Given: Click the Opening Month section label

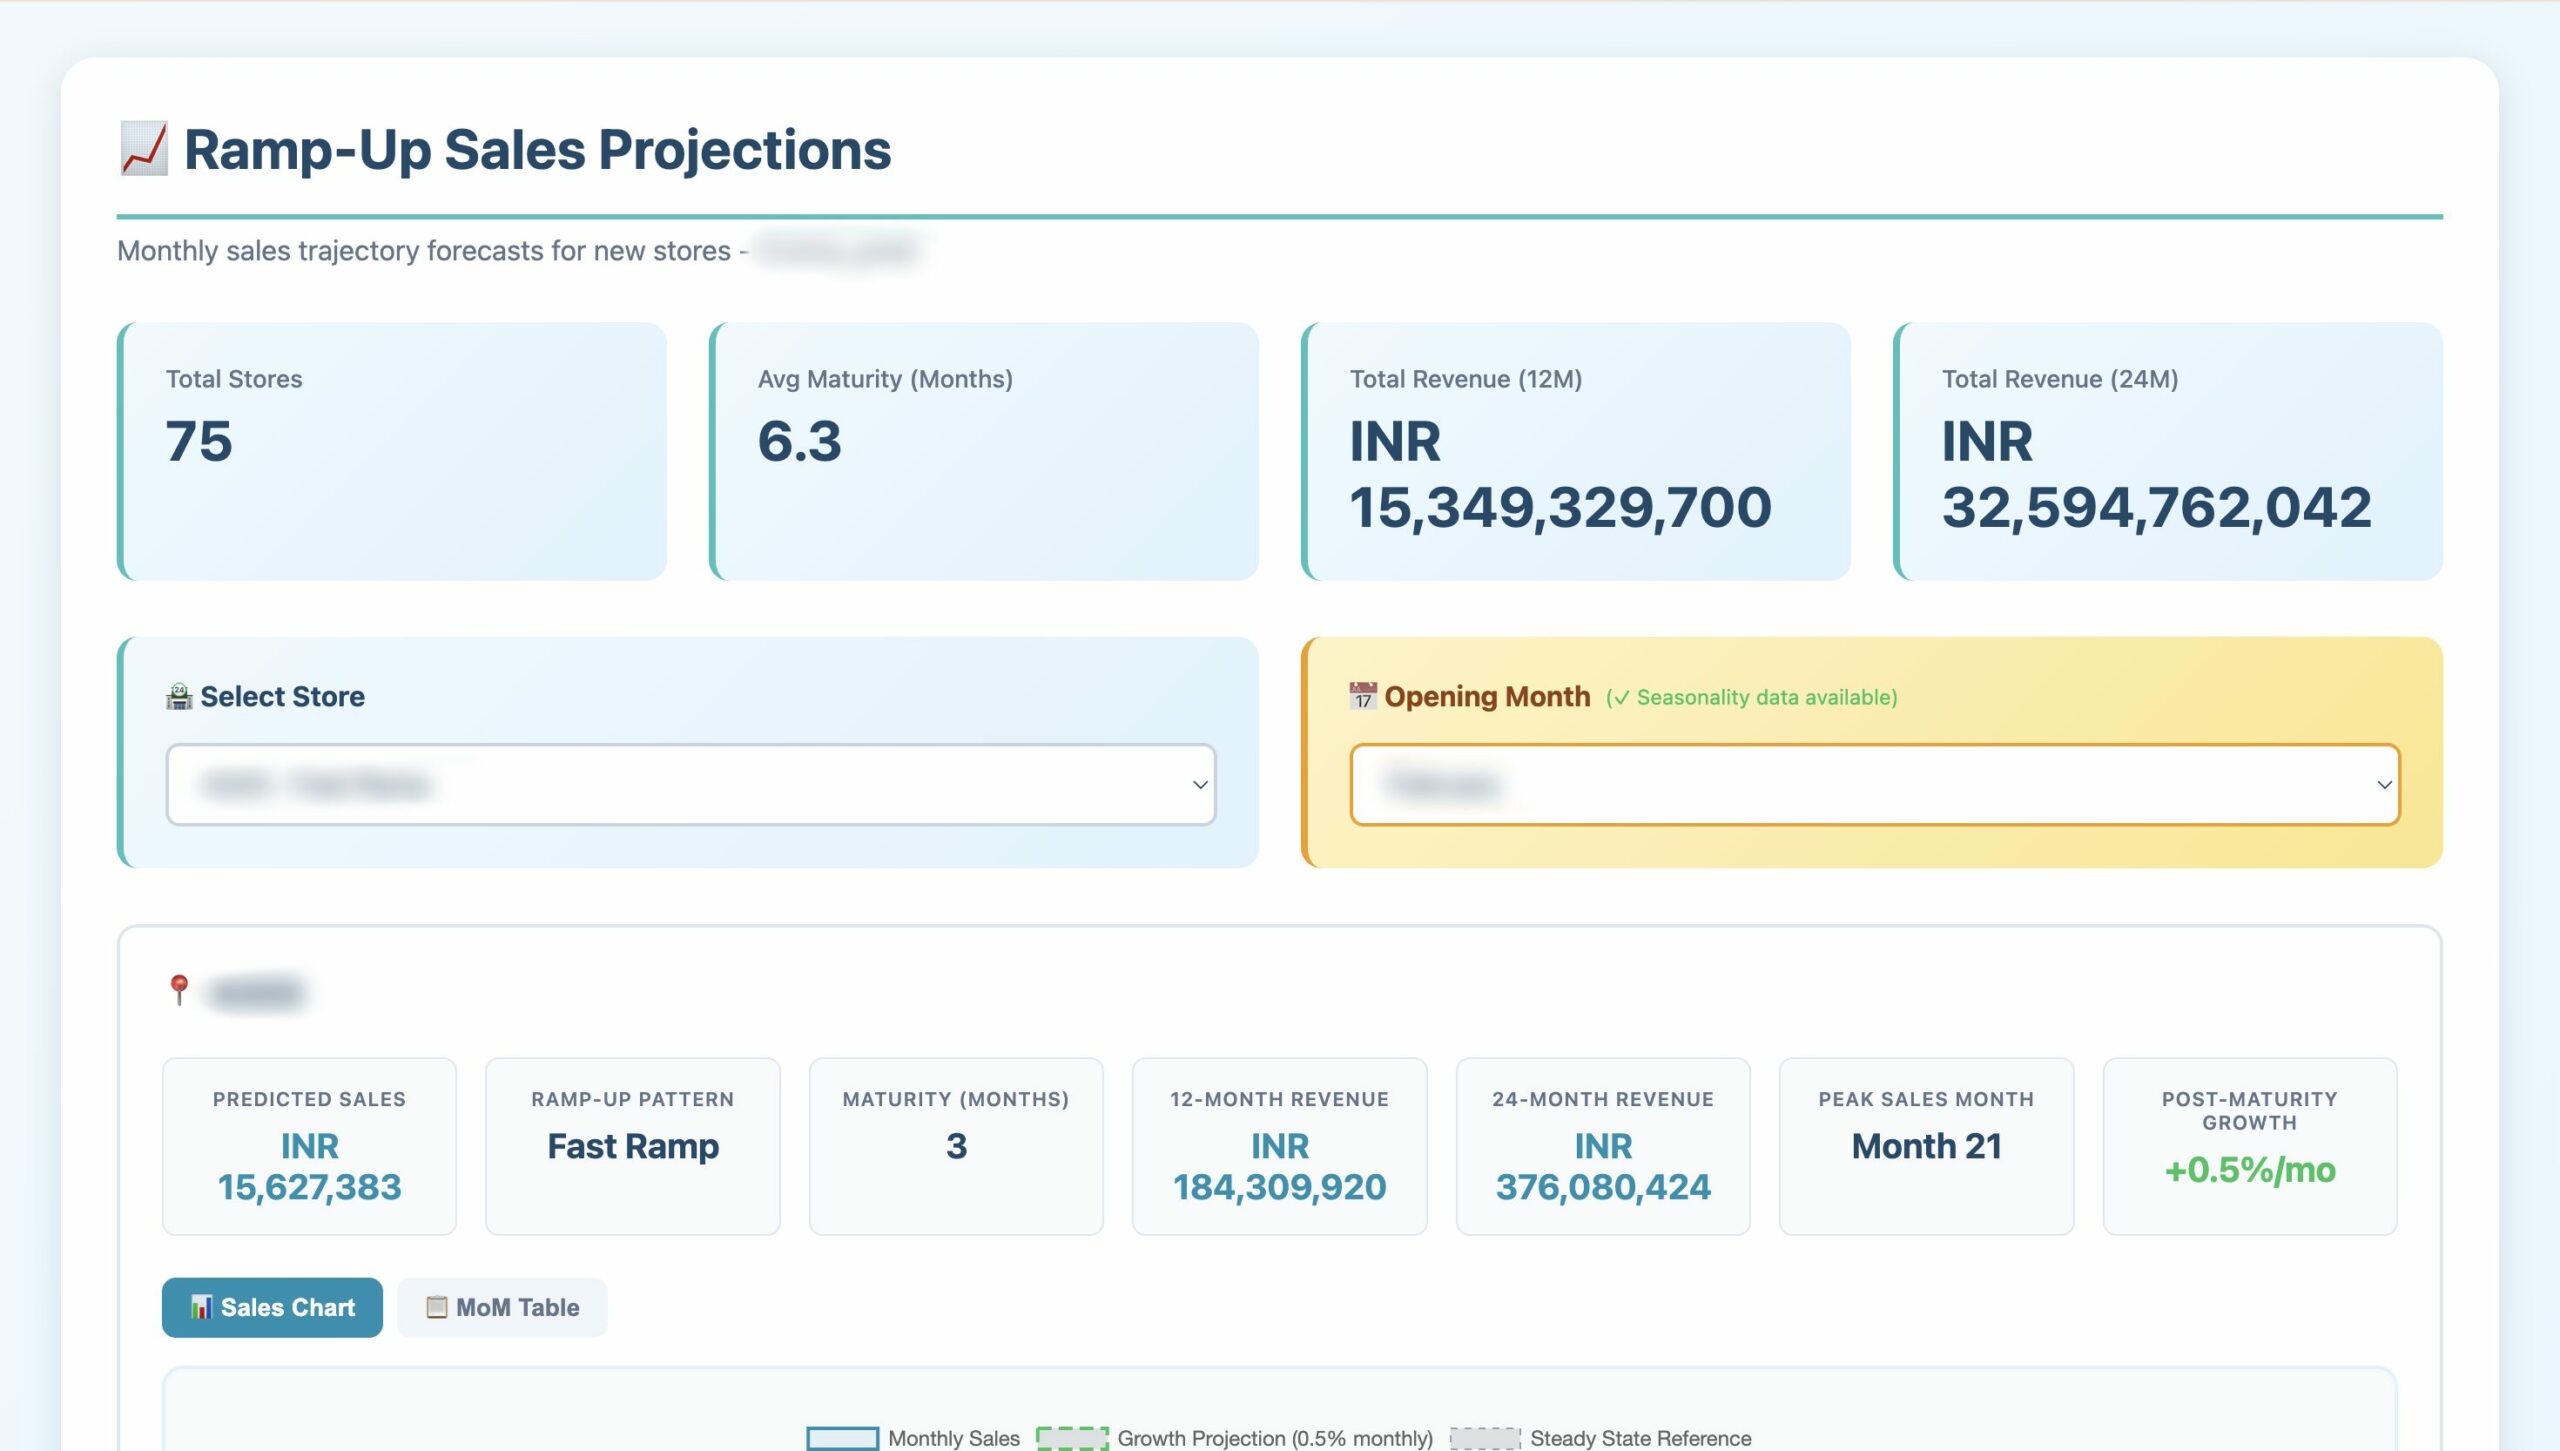Looking at the screenshot, I should pyautogui.click(x=1487, y=697).
